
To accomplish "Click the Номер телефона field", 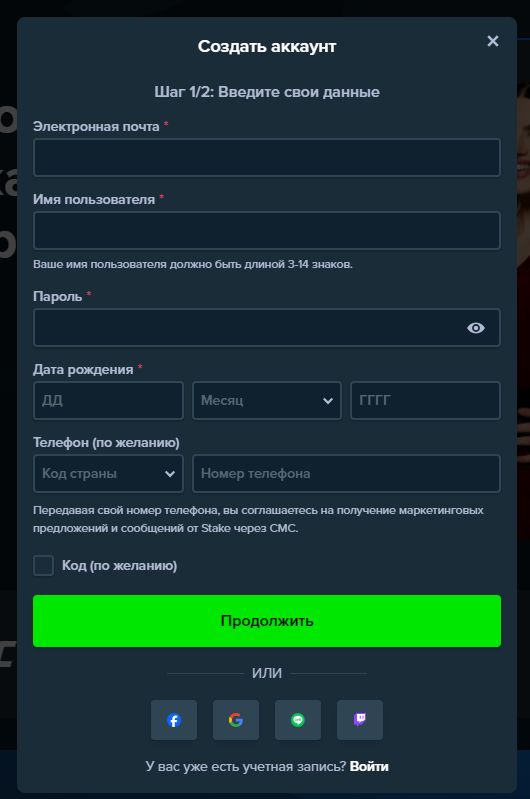I will coord(347,473).
